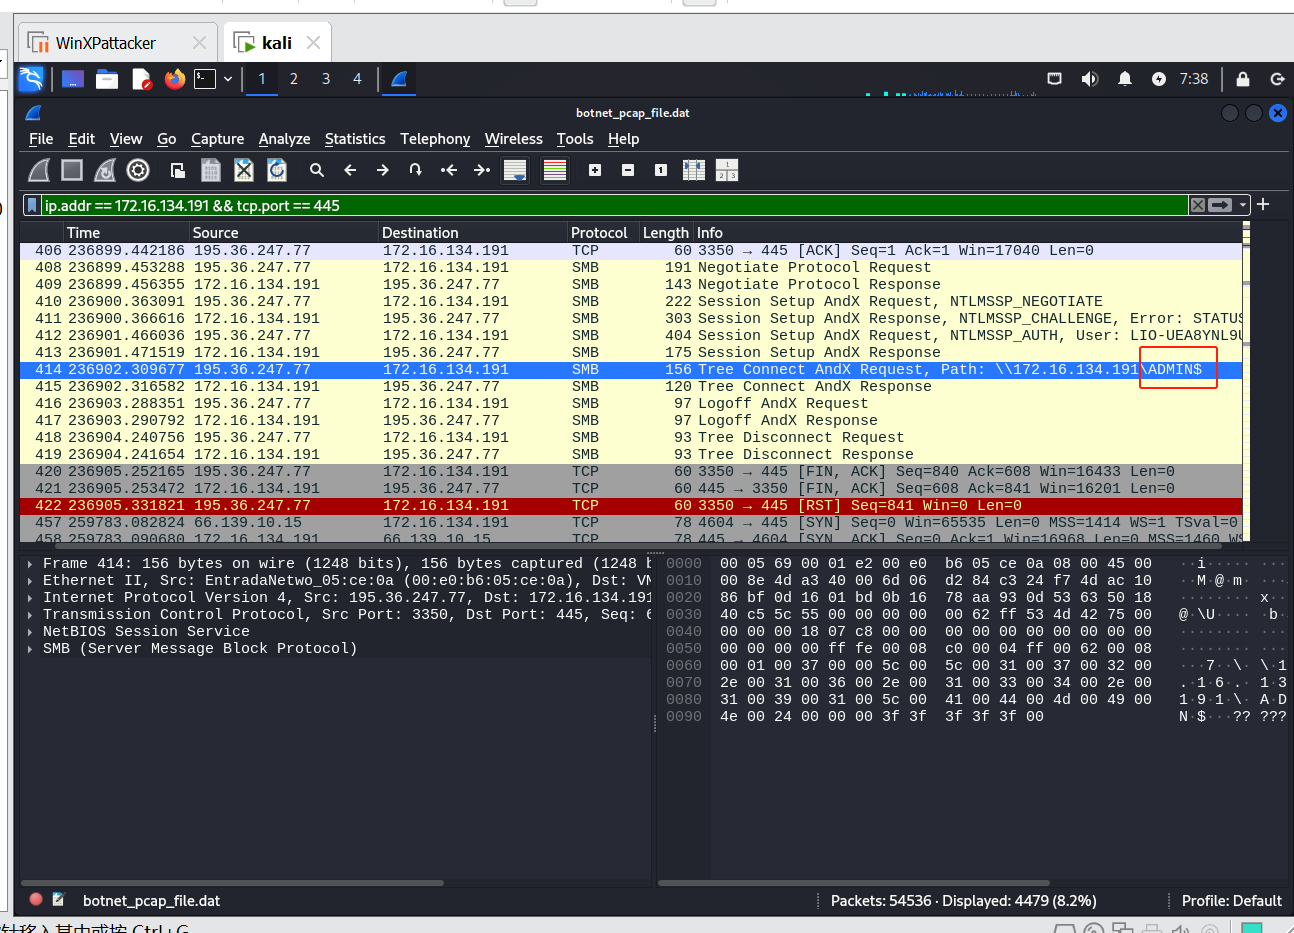1294x933 pixels.
Task: Open the Analyze menu
Action: coord(284,139)
